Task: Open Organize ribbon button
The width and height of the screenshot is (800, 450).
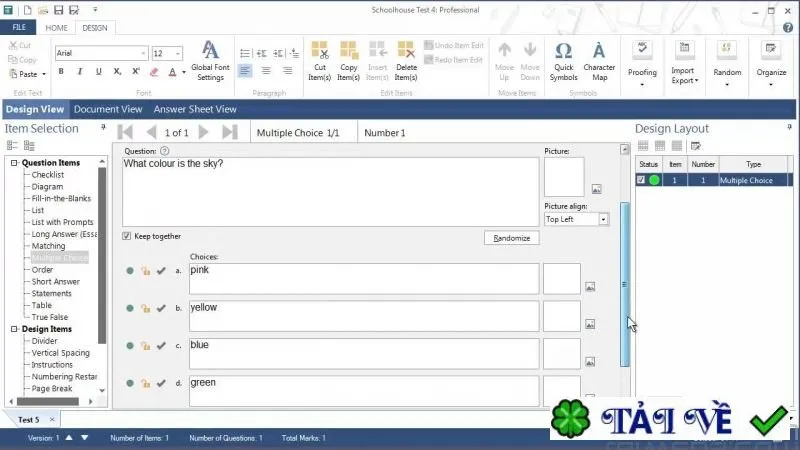Action: [x=771, y=64]
